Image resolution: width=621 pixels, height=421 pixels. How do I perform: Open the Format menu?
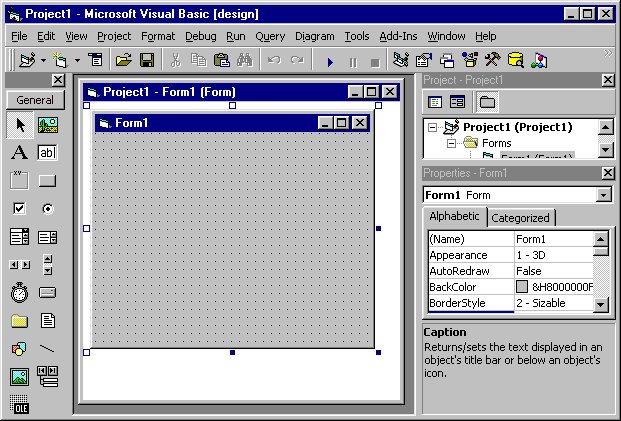[x=158, y=36]
